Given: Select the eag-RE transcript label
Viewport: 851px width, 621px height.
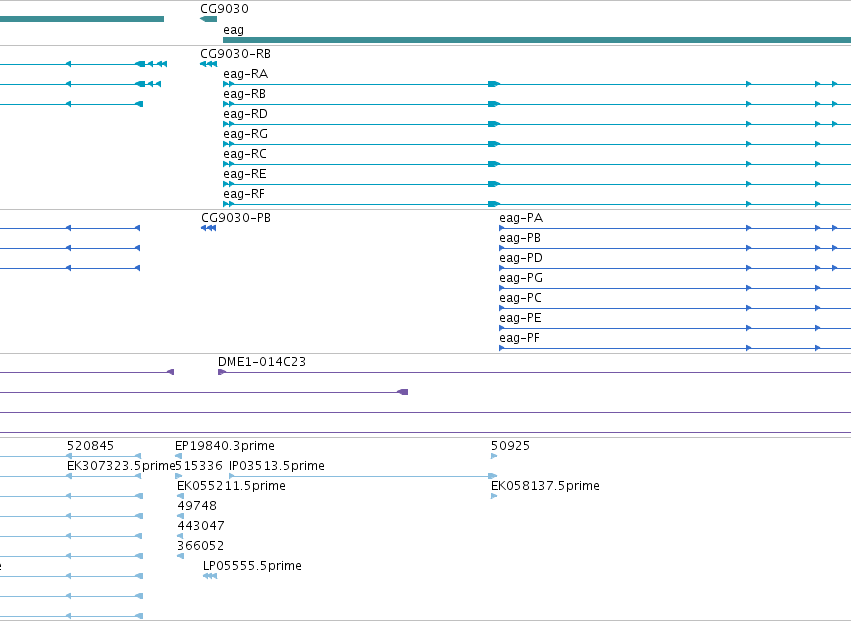Looking at the screenshot, I should [x=245, y=174].
